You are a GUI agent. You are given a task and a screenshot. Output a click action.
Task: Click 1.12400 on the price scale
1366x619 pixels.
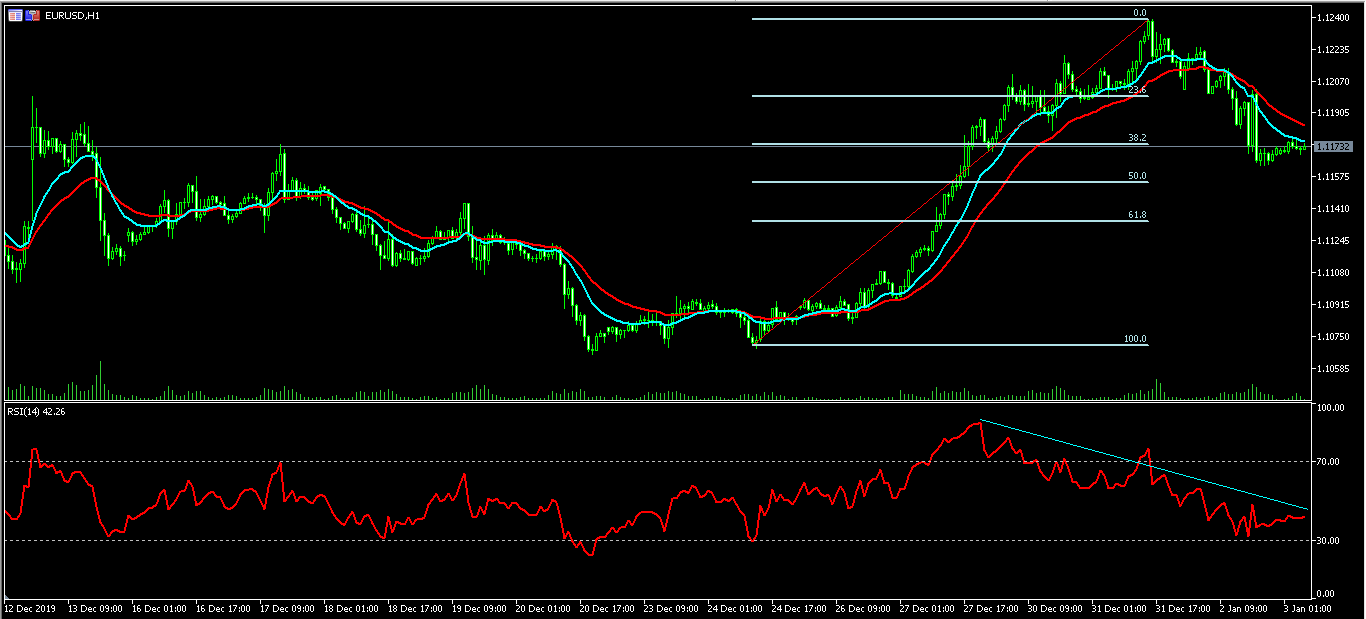tap(1333, 17)
